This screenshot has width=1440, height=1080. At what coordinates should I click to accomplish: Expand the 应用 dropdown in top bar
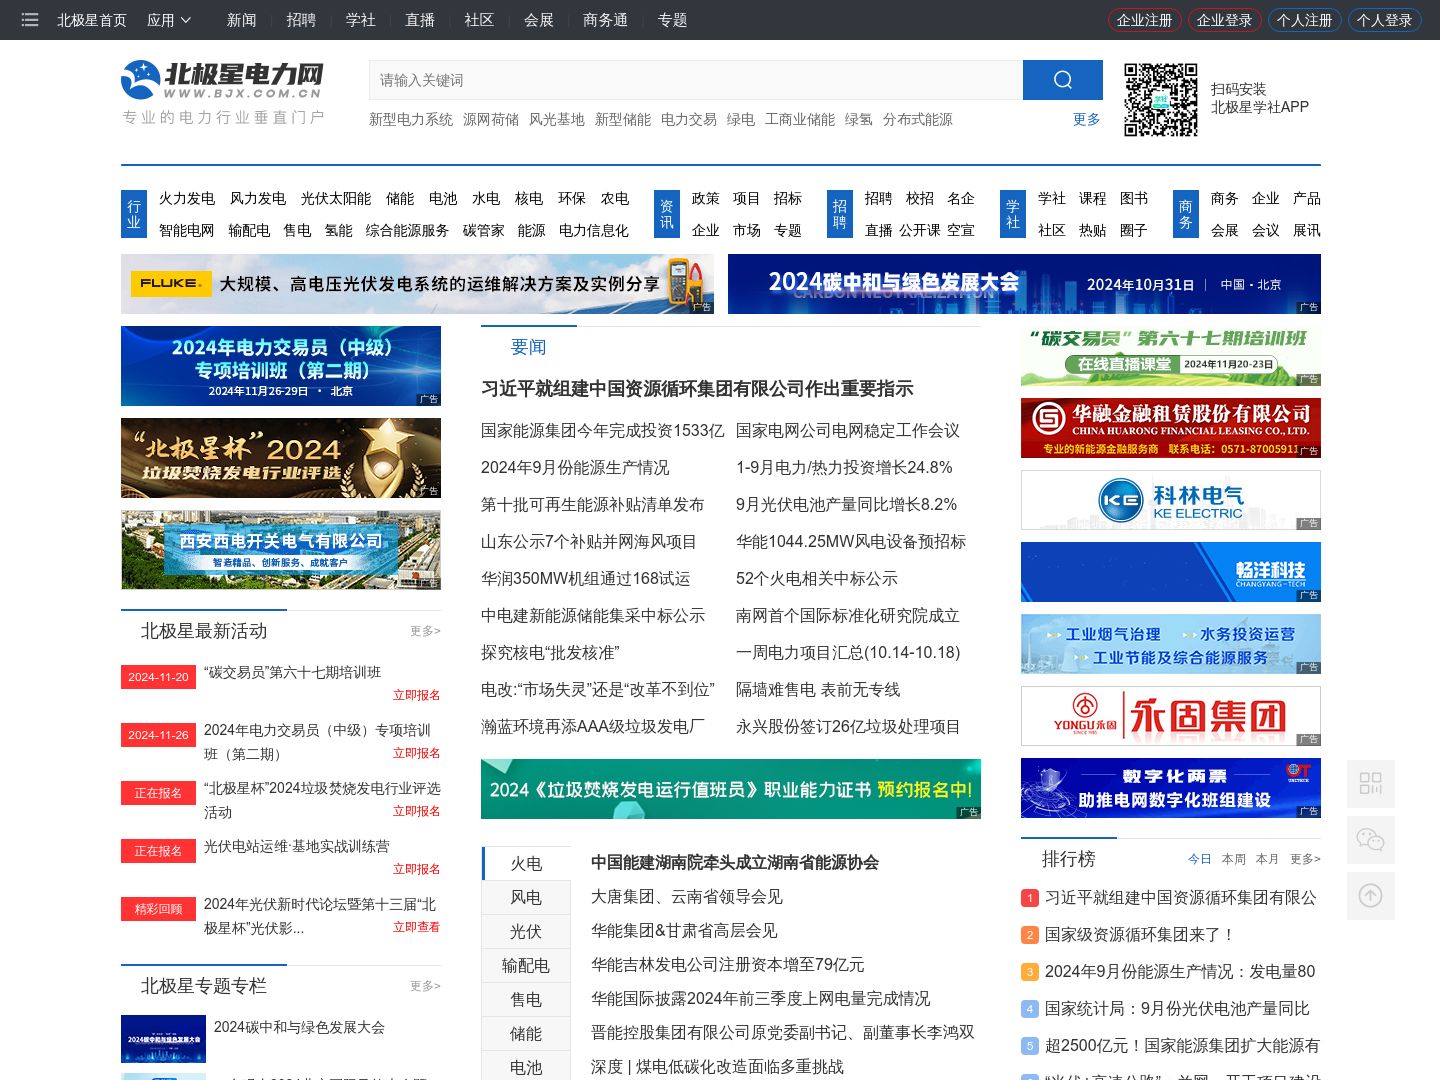[169, 20]
